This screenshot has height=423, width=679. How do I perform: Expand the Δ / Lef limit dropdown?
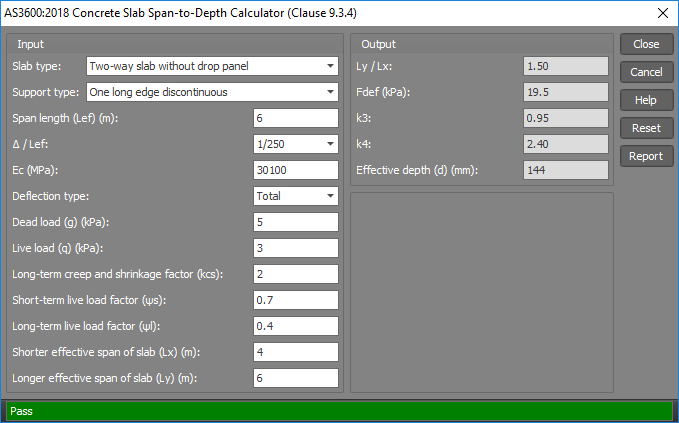(296, 144)
